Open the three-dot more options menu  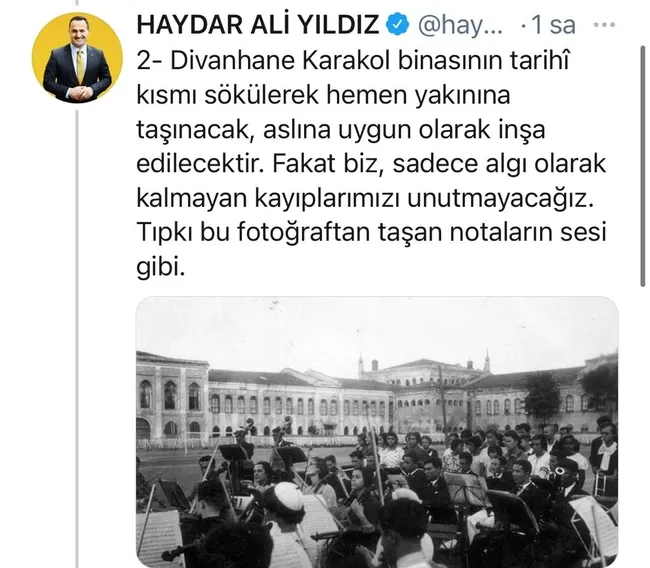pos(604,25)
